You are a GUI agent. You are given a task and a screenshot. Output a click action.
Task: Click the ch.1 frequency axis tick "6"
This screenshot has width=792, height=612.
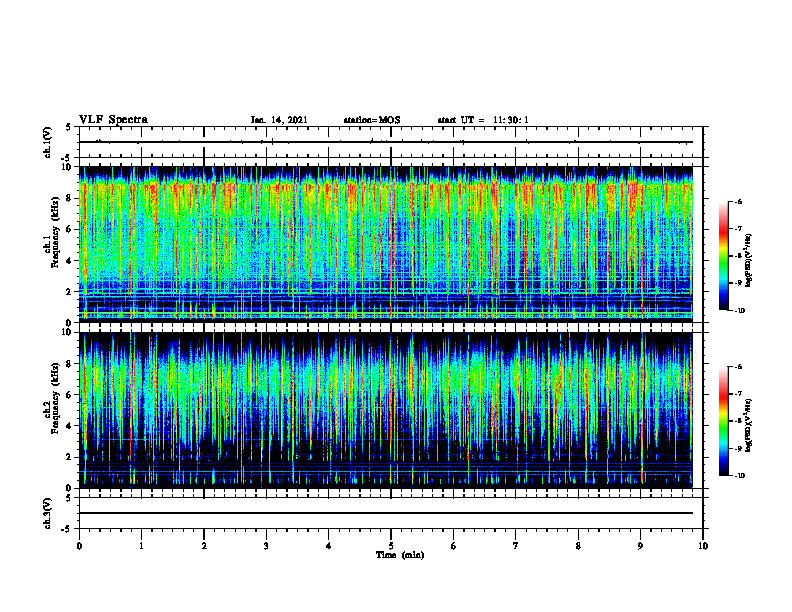click(71, 229)
